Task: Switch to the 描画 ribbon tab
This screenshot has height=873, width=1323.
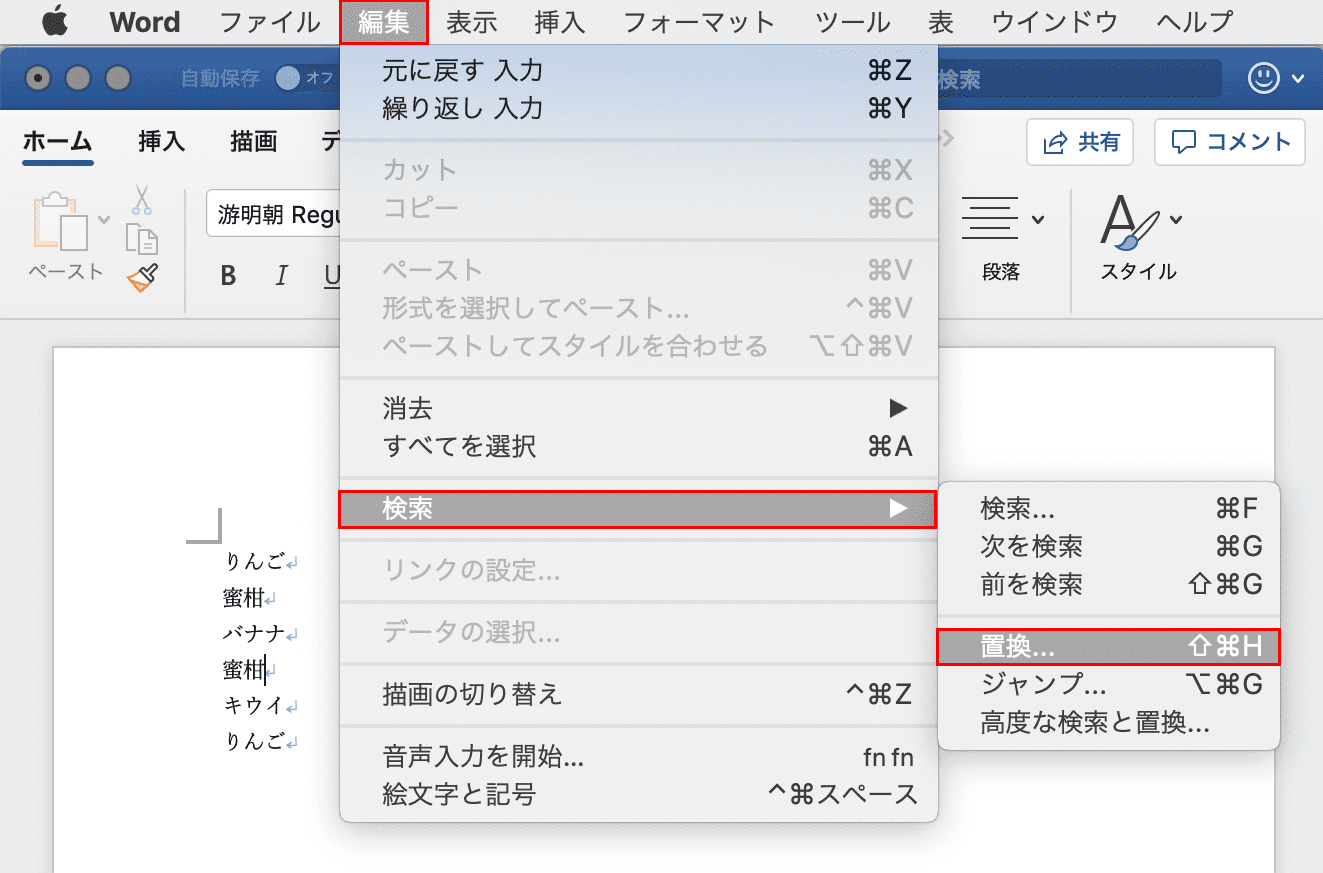Action: [x=254, y=142]
